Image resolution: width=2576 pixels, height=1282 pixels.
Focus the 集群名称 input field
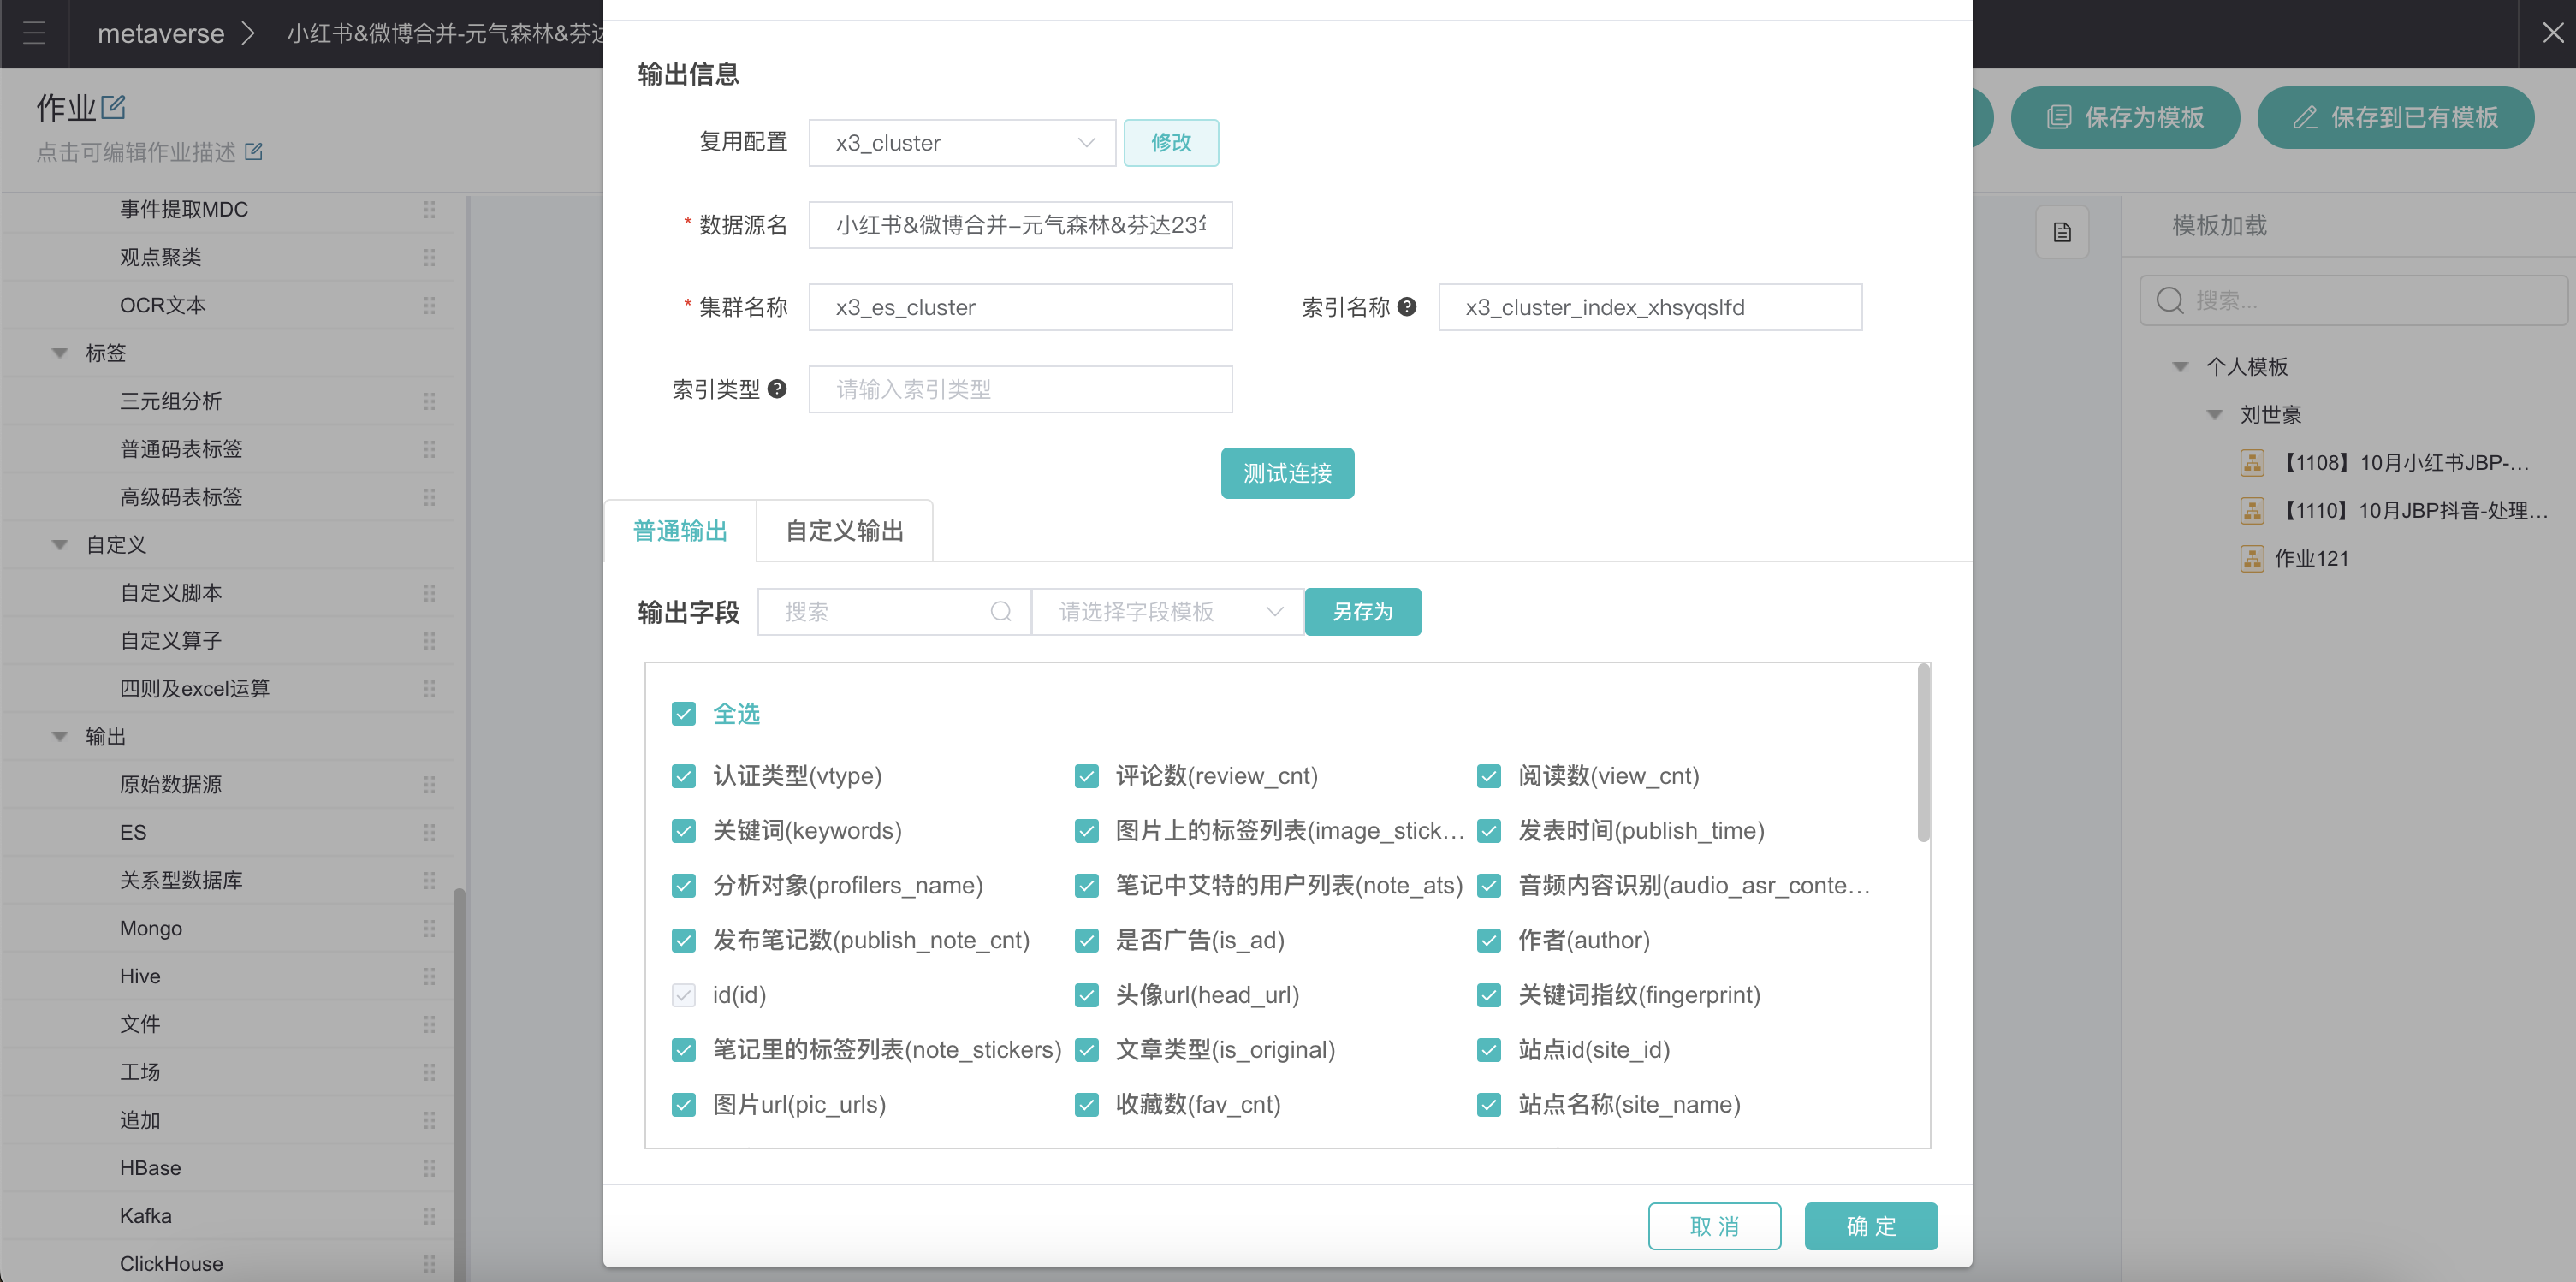pos(1020,307)
